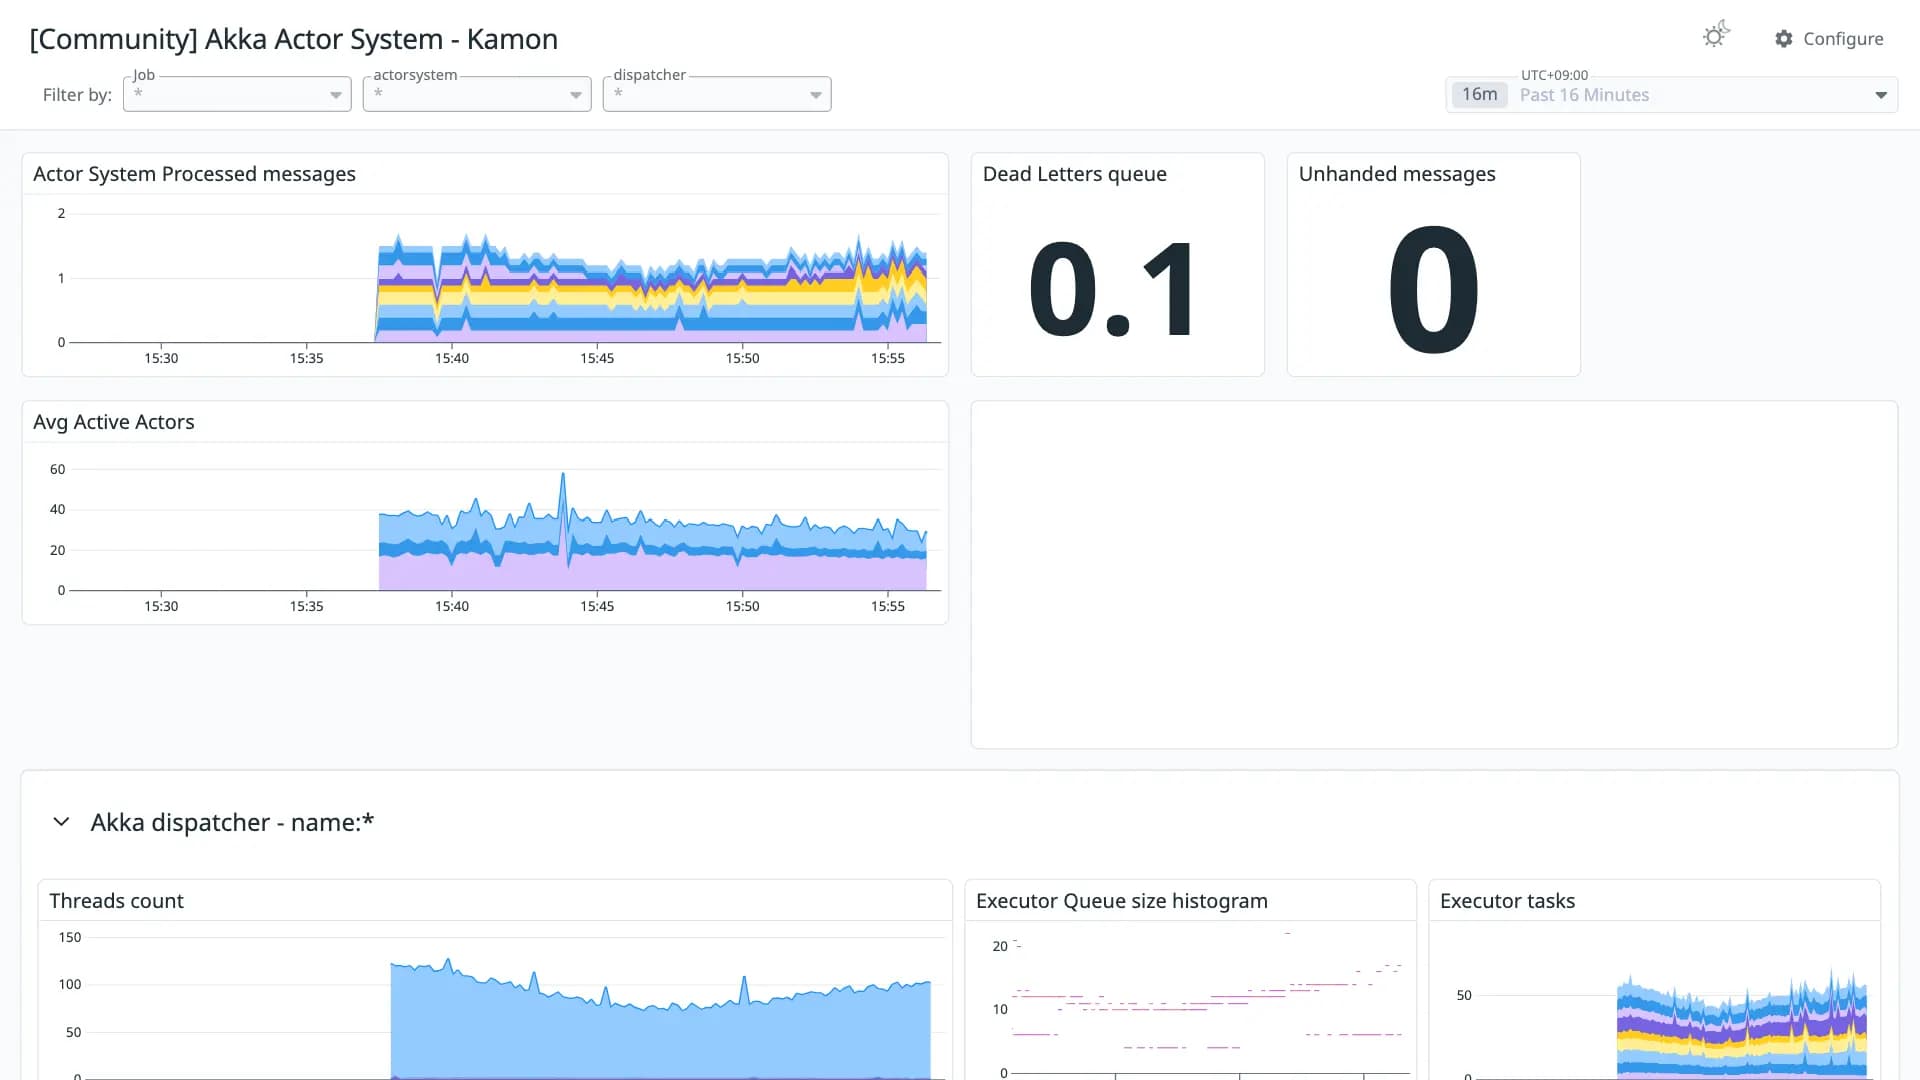Click the Akka dispatcher - name:* heading

pyautogui.click(x=232, y=823)
